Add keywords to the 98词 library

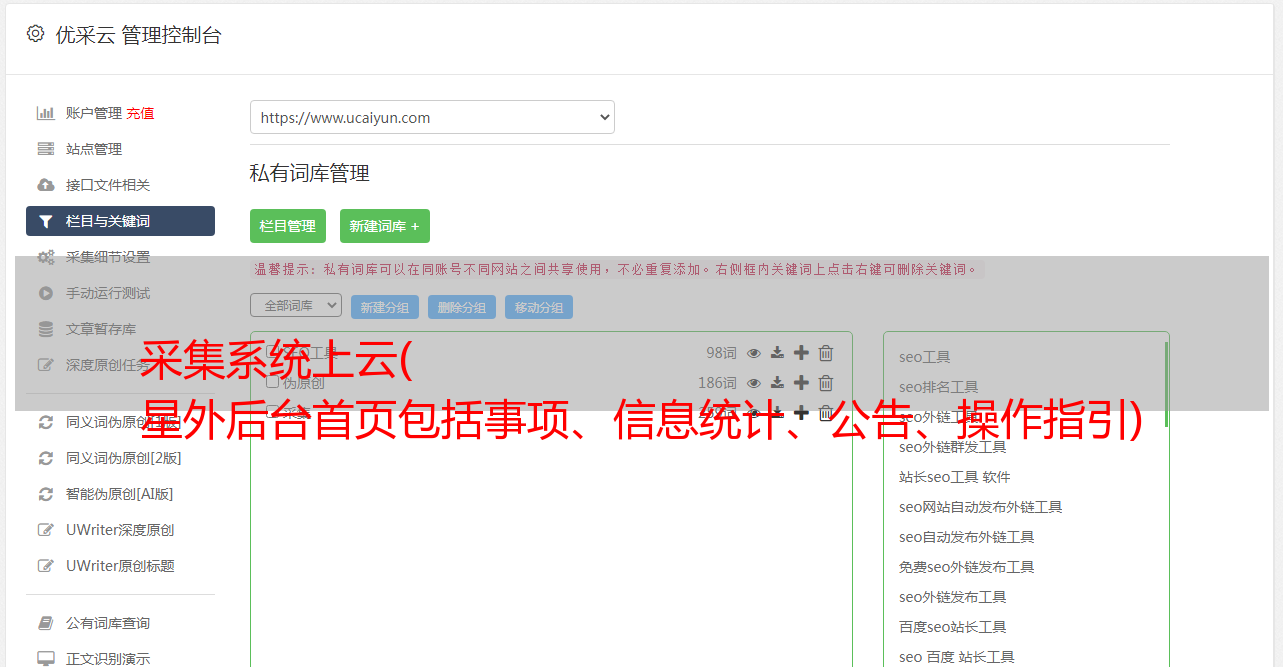[x=801, y=353]
